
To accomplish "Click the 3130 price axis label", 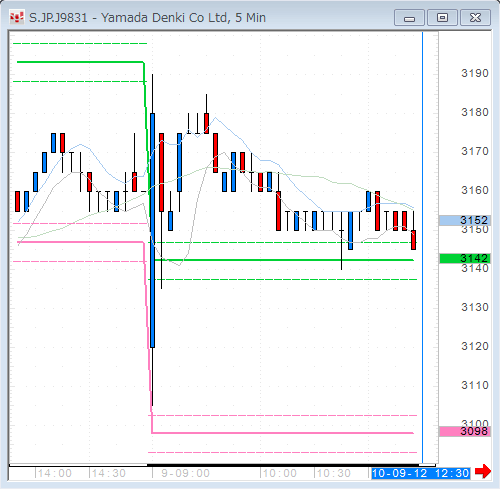I will (475, 307).
